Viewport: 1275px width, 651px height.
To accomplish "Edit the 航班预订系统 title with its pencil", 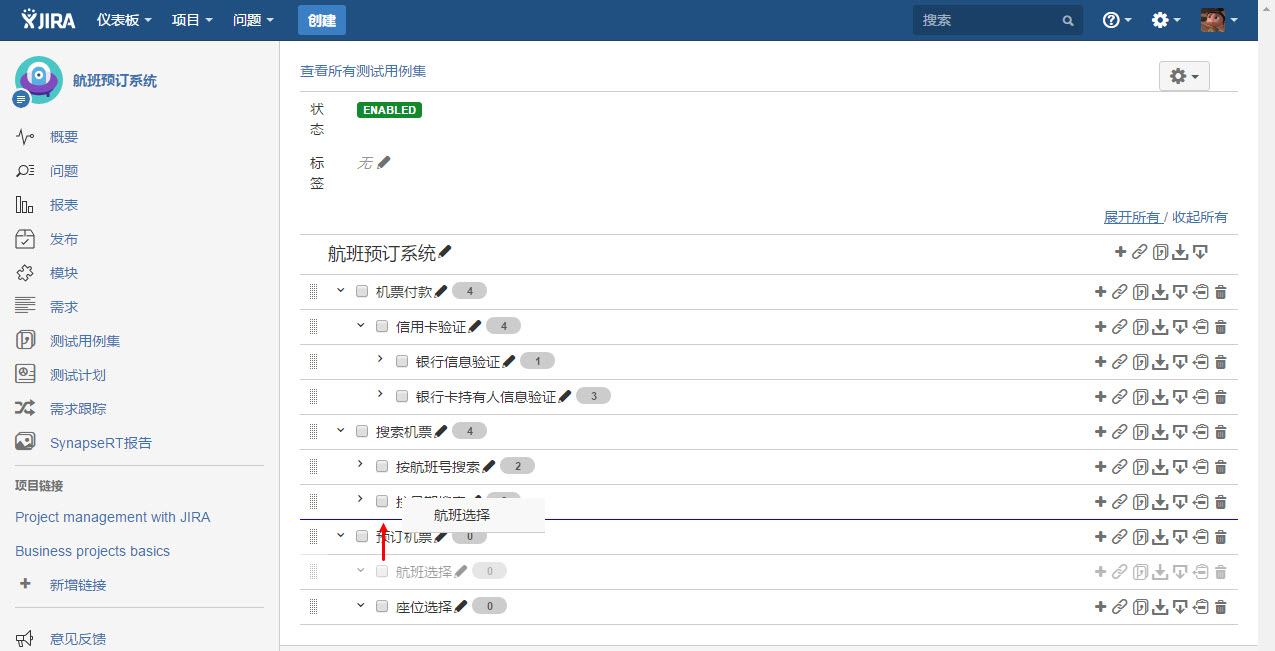I will [445, 253].
